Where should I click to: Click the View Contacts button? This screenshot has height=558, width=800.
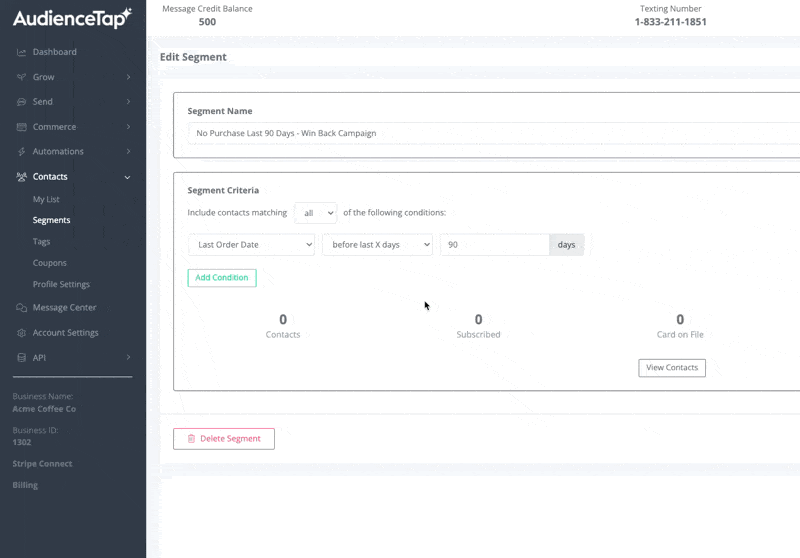672,368
